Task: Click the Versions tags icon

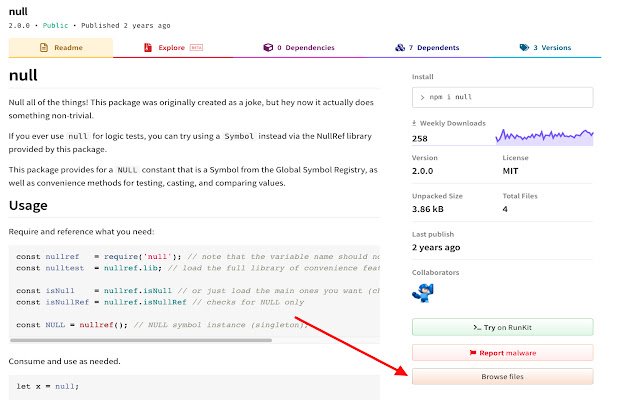Action: 524,48
